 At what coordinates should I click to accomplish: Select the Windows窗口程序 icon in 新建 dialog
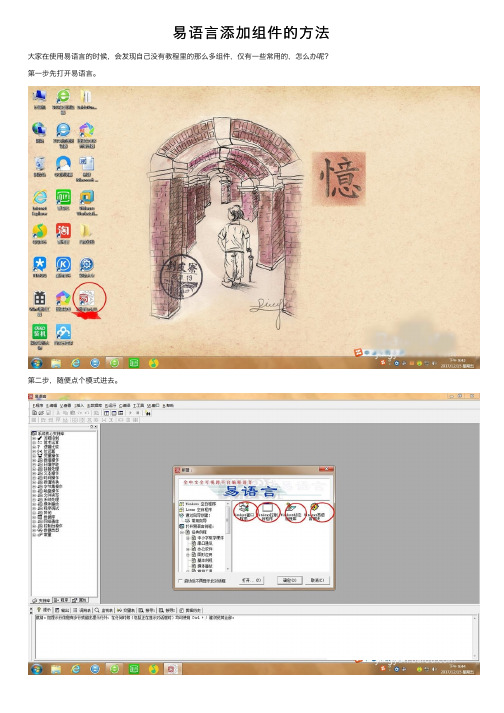click(243, 512)
